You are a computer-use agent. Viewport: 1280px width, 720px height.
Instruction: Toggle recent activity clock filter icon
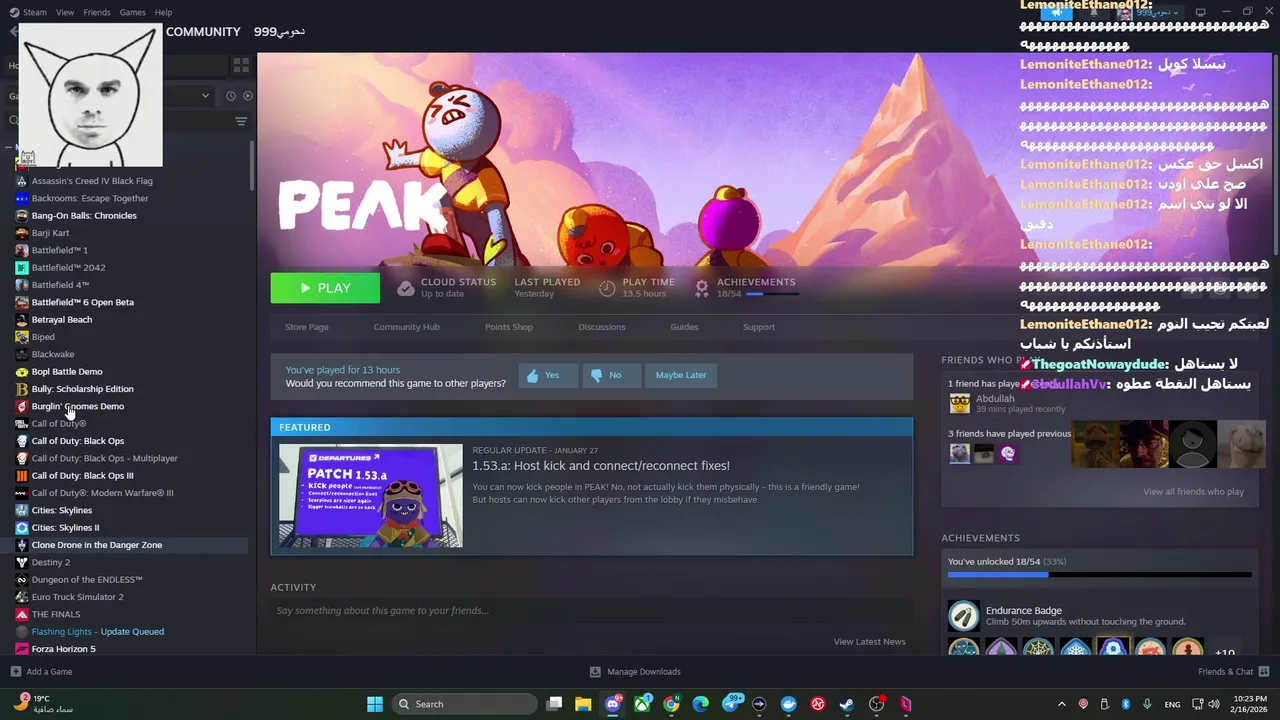tap(231, 96)
